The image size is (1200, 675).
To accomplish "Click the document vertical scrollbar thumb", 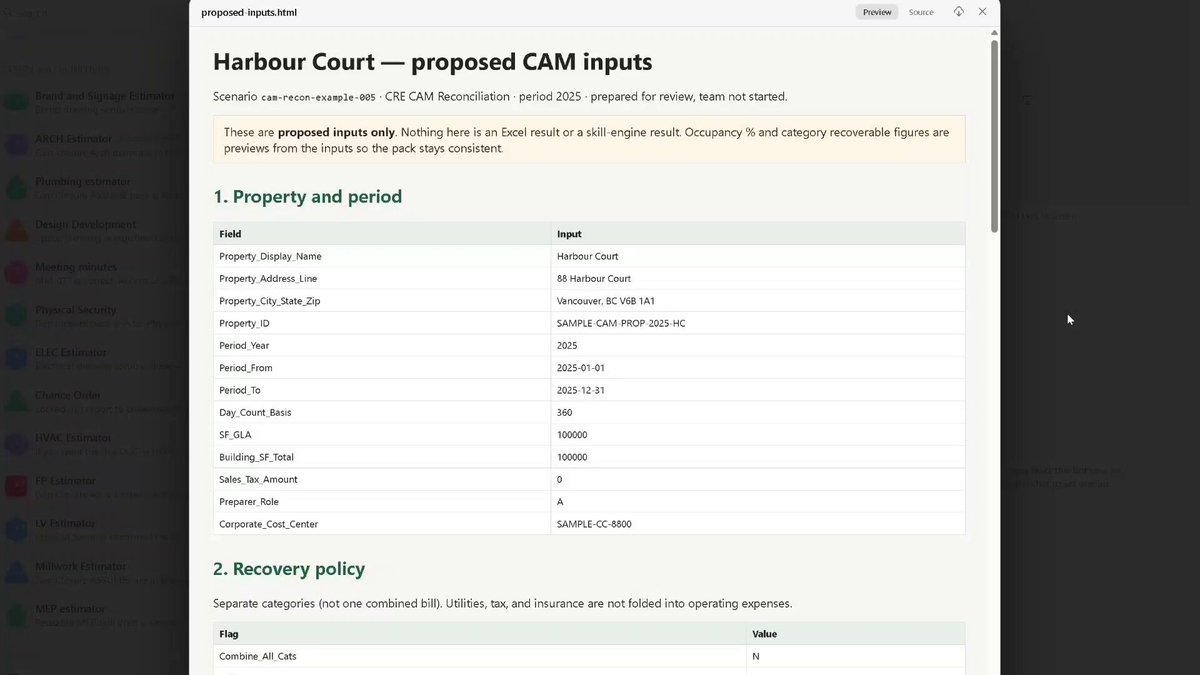I will tap(994, 136).
